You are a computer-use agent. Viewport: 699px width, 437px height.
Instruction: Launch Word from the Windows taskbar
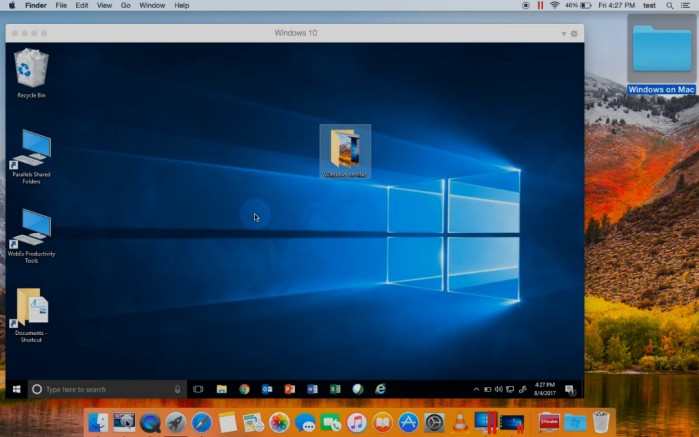point(312,389)
